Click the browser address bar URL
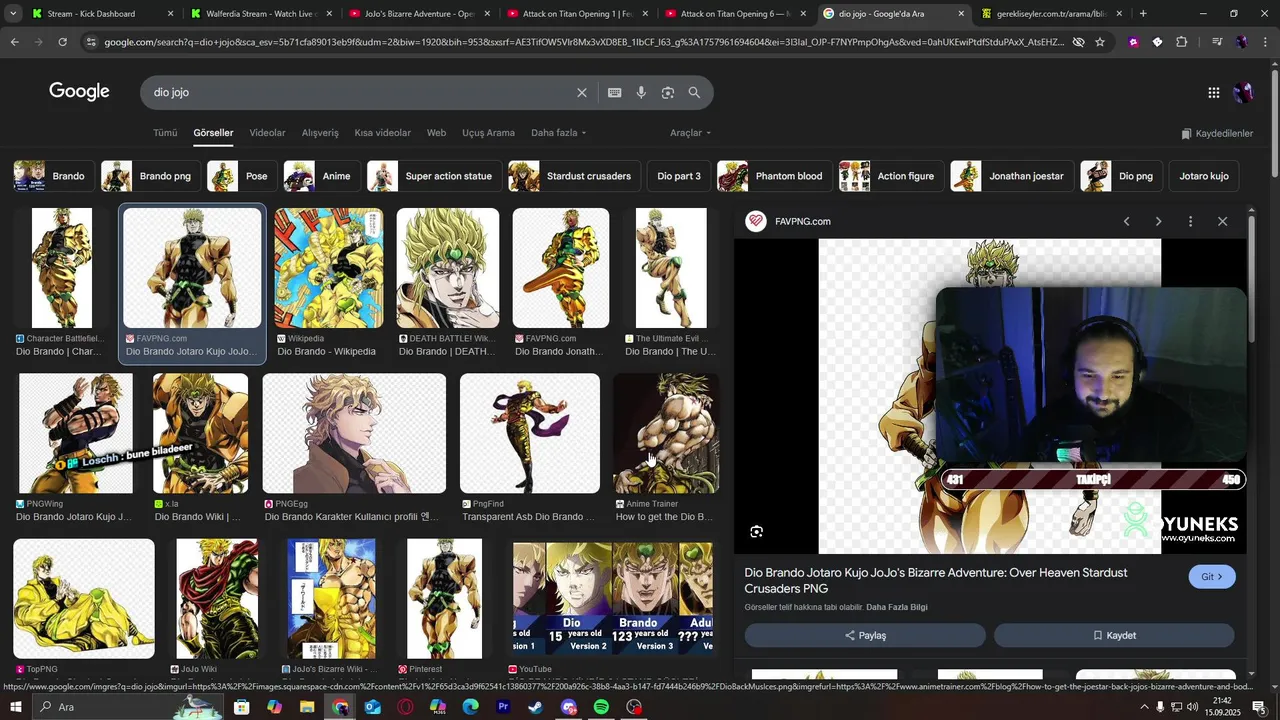This screenshot has width=1280, height=720. [585, 42]
